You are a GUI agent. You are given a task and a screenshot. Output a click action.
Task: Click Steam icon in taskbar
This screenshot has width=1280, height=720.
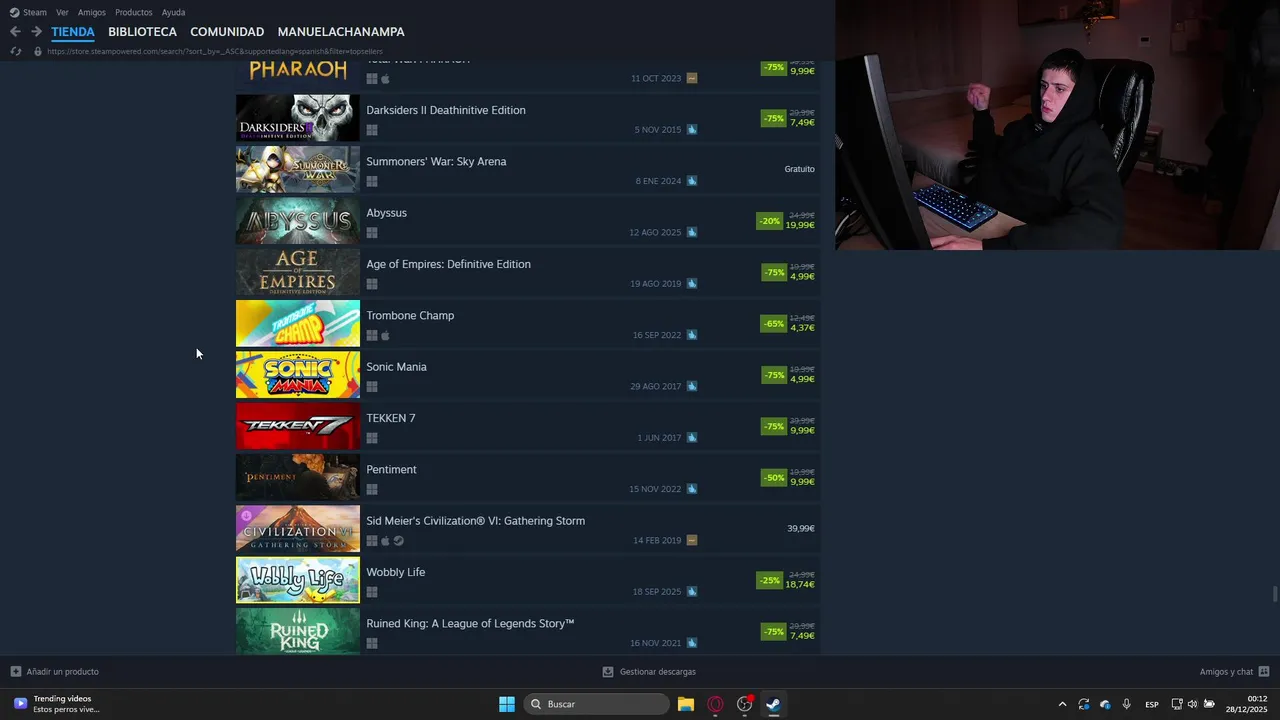(773, 704)
